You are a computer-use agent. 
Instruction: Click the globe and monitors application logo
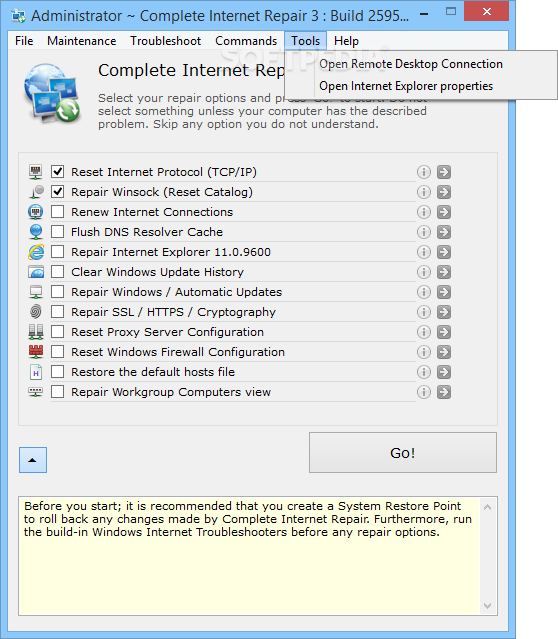(52, 93)
